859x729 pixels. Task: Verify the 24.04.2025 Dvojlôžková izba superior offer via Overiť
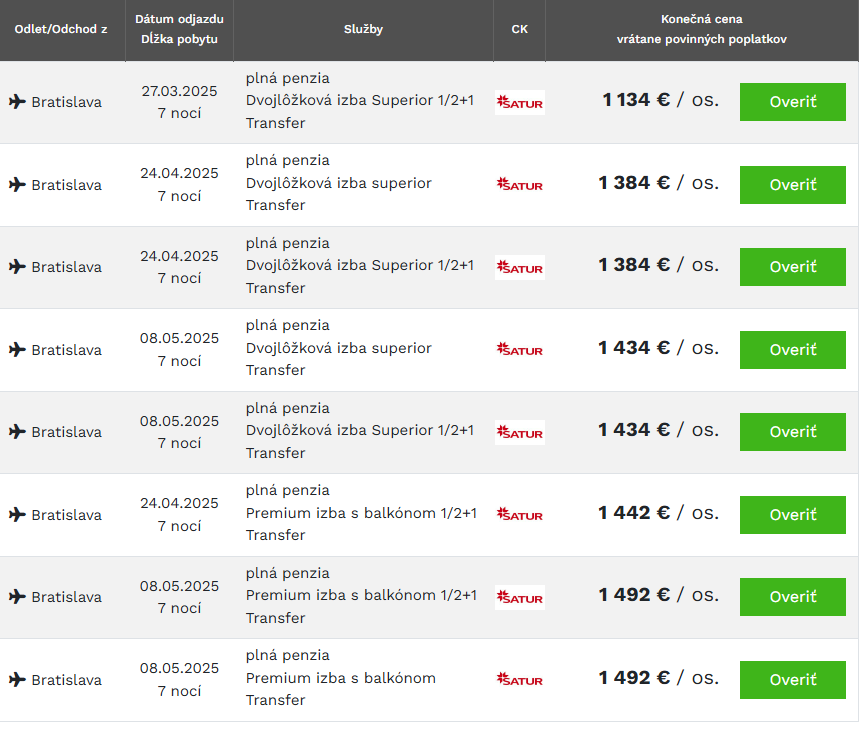(792, 185)
